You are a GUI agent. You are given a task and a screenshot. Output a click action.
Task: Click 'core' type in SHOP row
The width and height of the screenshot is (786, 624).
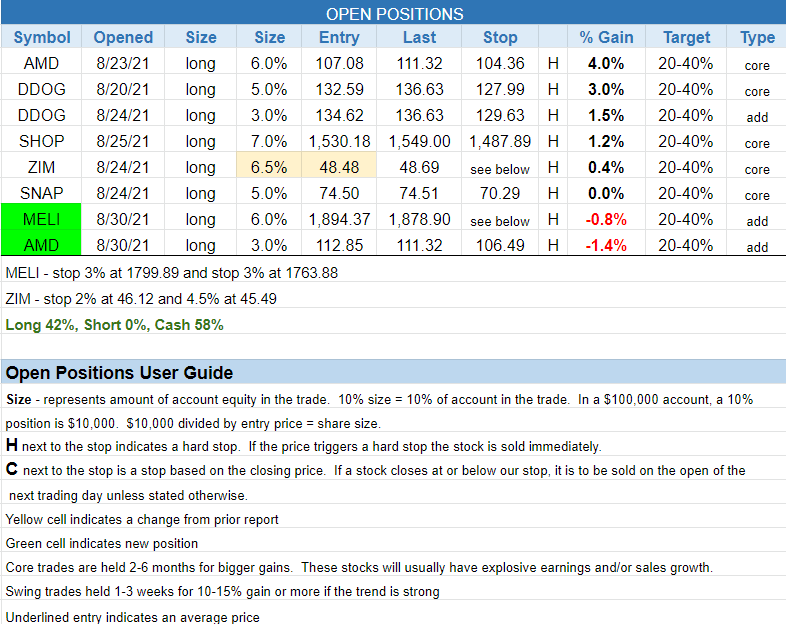click(x=757, y=143)
